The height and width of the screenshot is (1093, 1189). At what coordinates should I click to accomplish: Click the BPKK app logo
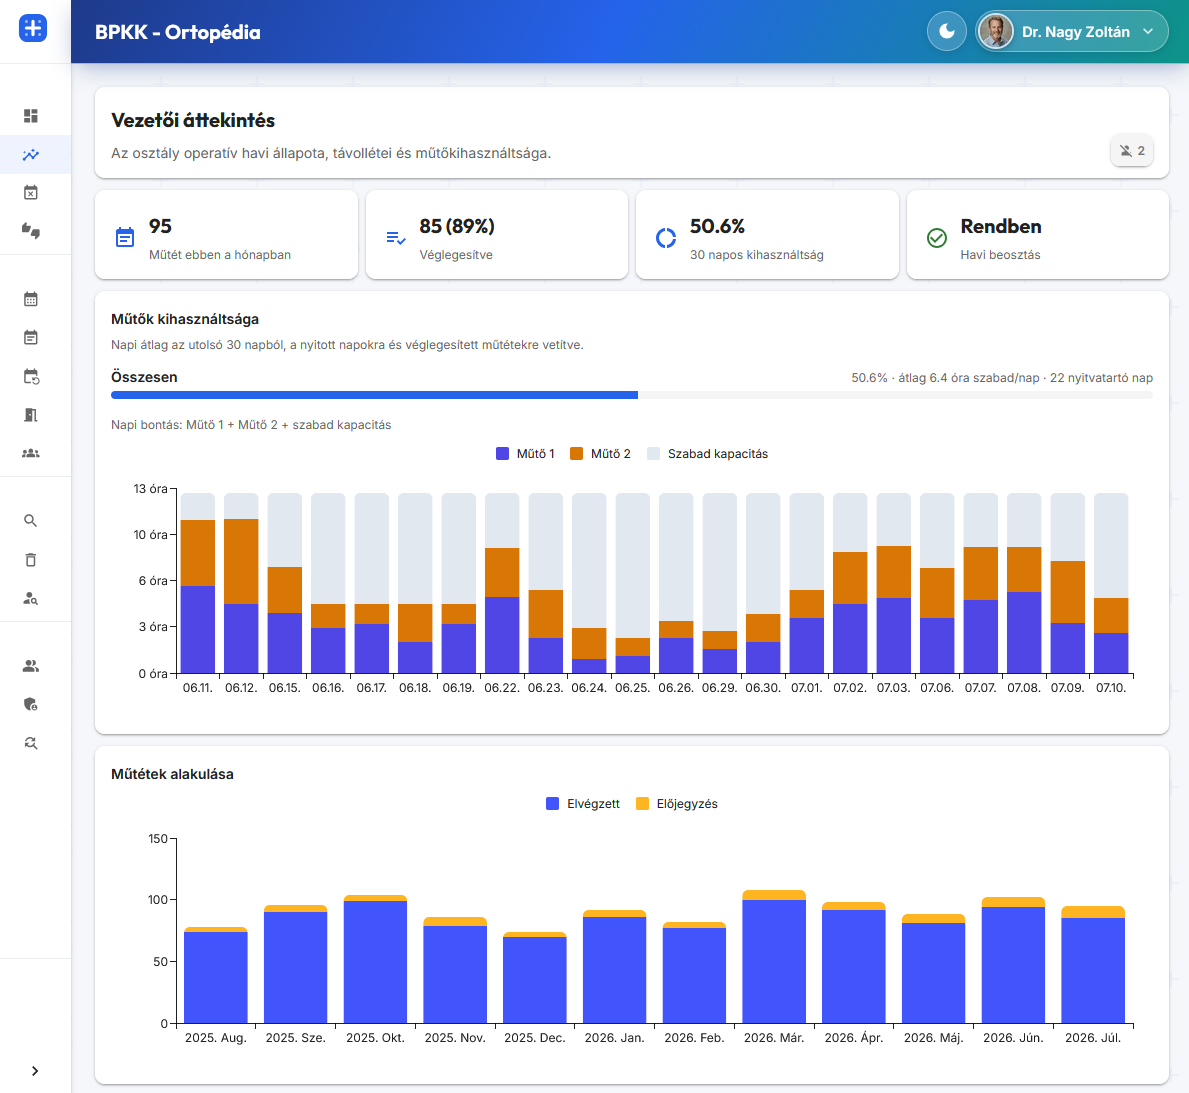33,29
